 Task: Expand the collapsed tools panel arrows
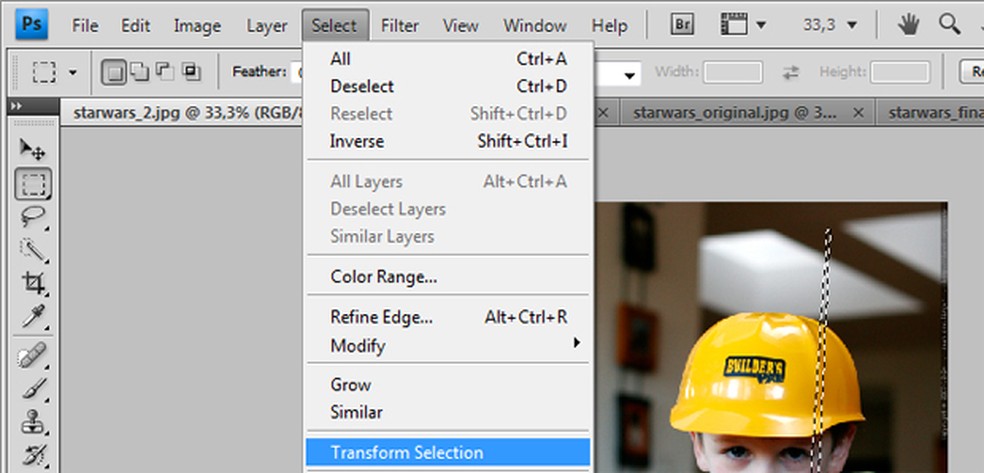pos(17,107)
